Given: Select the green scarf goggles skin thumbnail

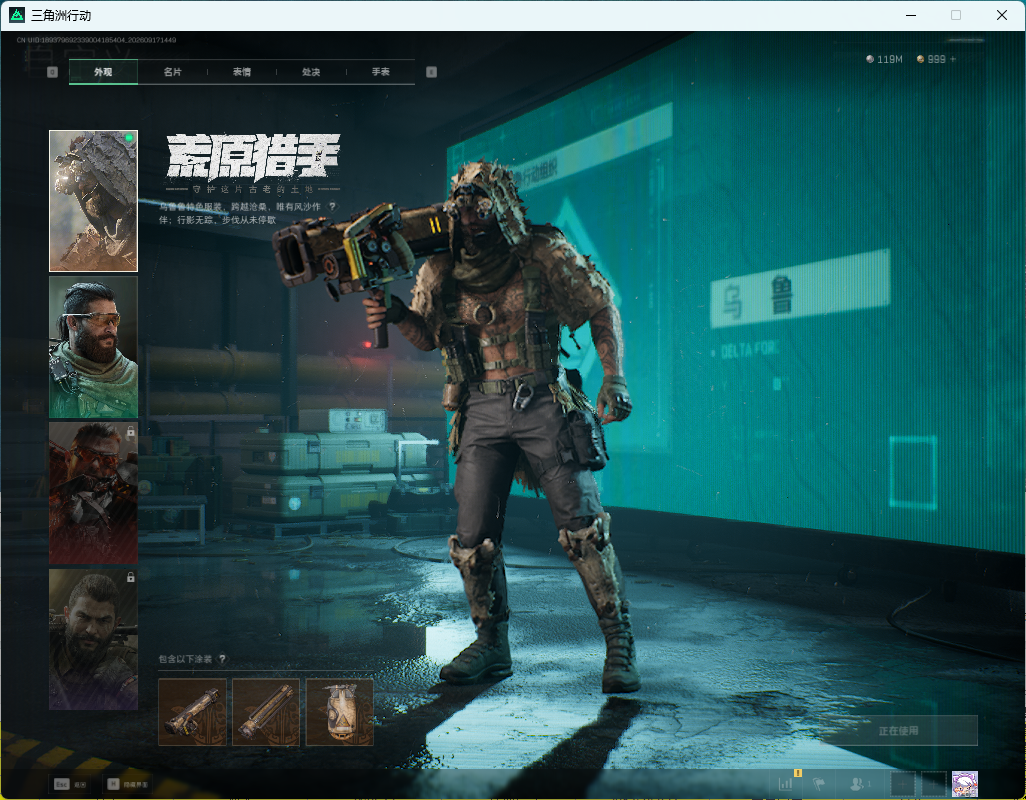Looking at the screenshot, I should (94, 347).
